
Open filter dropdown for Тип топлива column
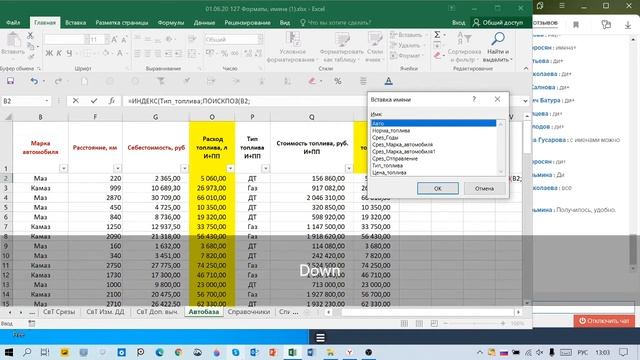click(265, 168)
